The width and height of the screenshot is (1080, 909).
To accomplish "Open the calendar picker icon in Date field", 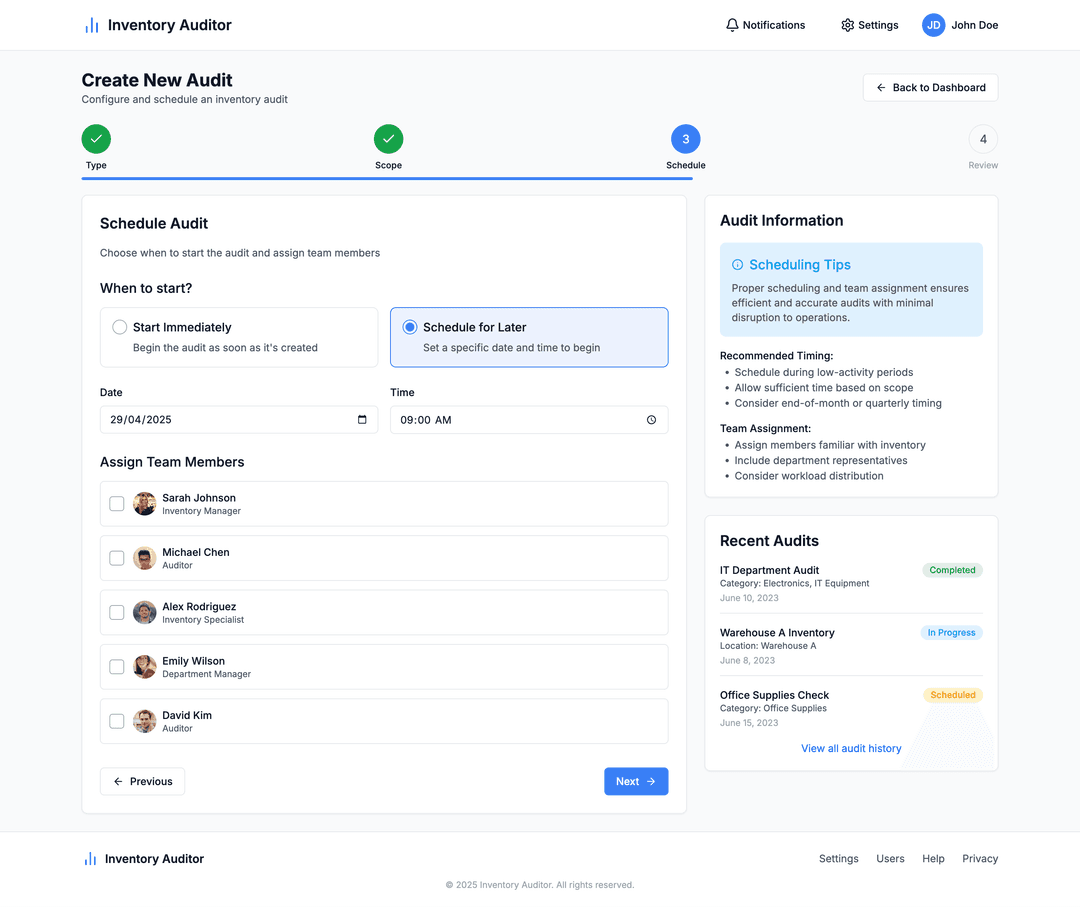I will [362, 420].
